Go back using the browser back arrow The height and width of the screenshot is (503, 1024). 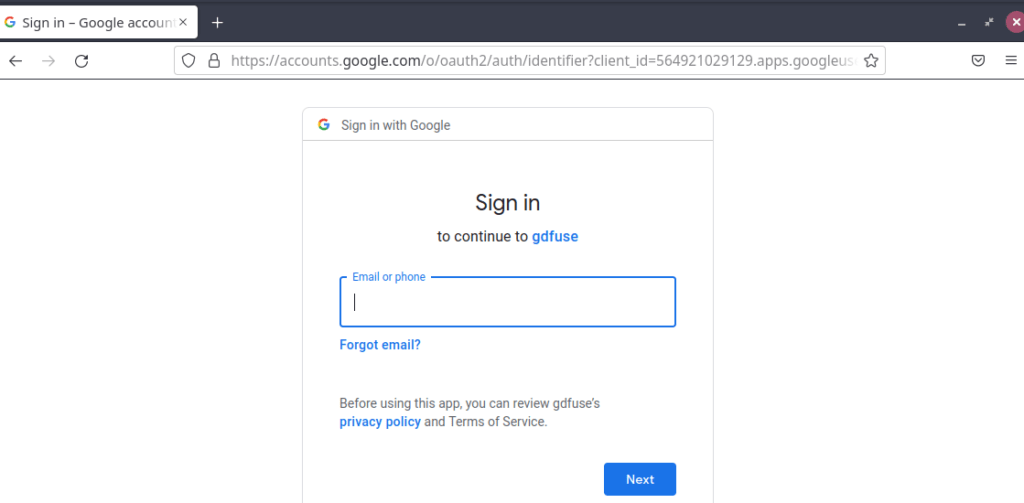(15, 61)
